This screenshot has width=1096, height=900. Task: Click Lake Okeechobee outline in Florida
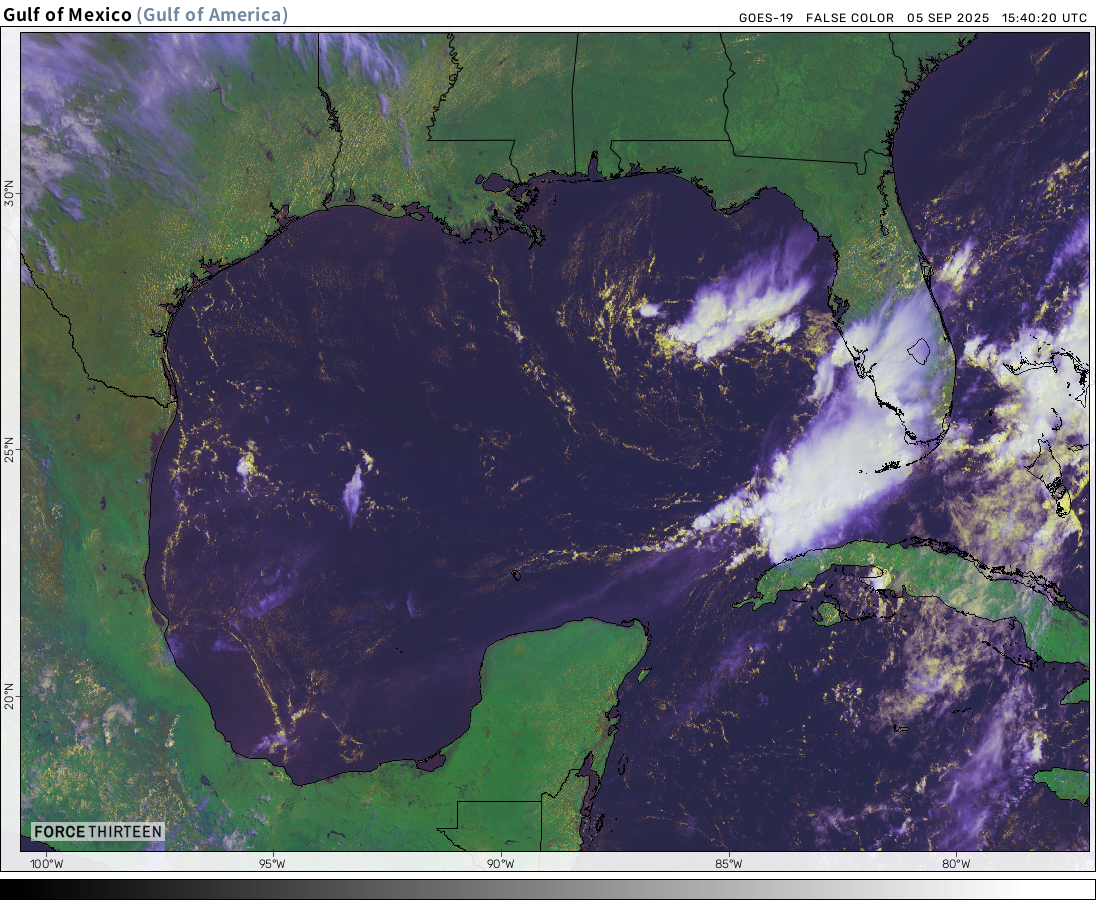[919, 350]
